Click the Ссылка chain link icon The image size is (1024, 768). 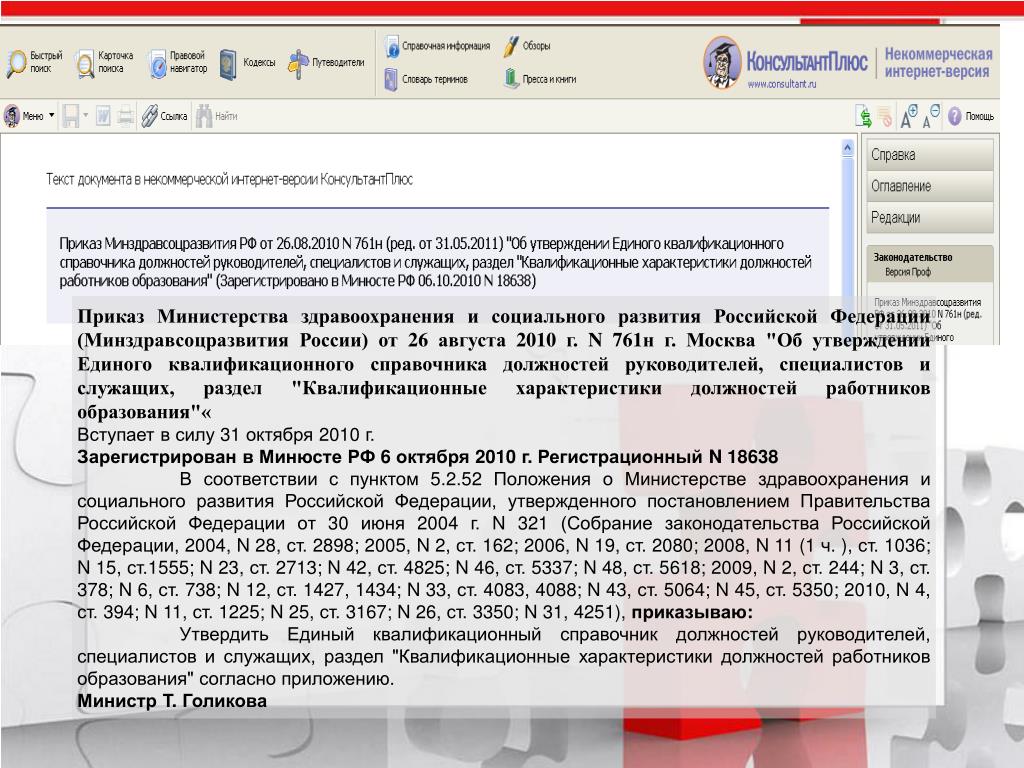coord(164,116)
